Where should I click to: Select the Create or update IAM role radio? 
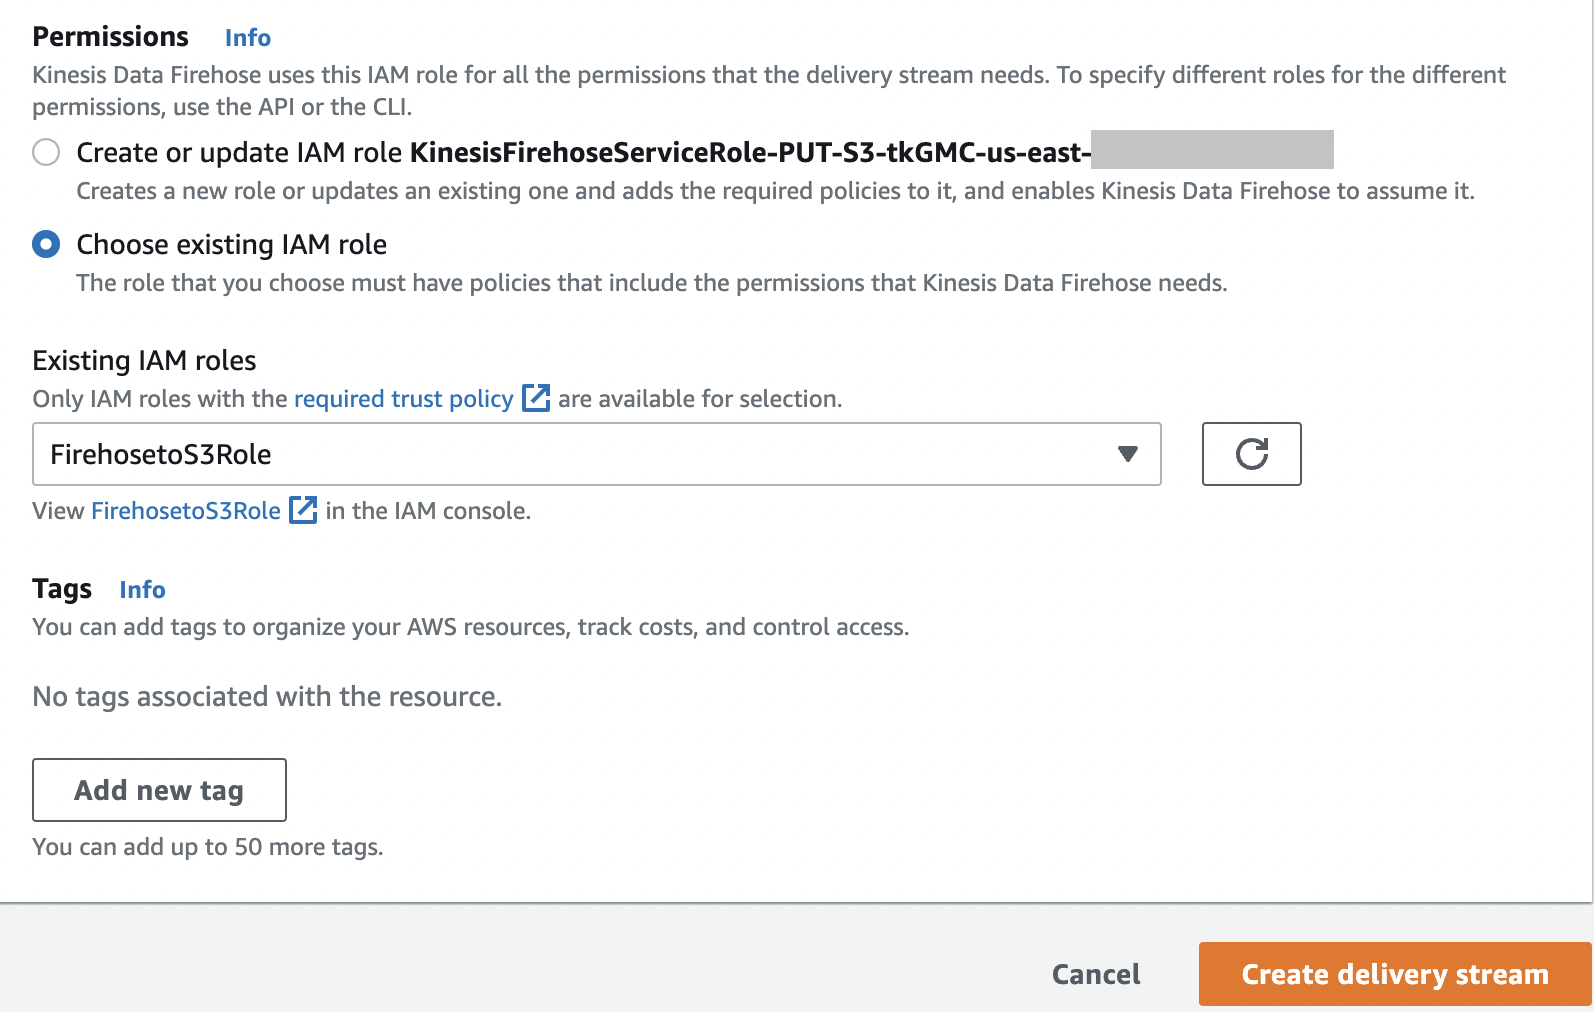[x=46, y=152]
